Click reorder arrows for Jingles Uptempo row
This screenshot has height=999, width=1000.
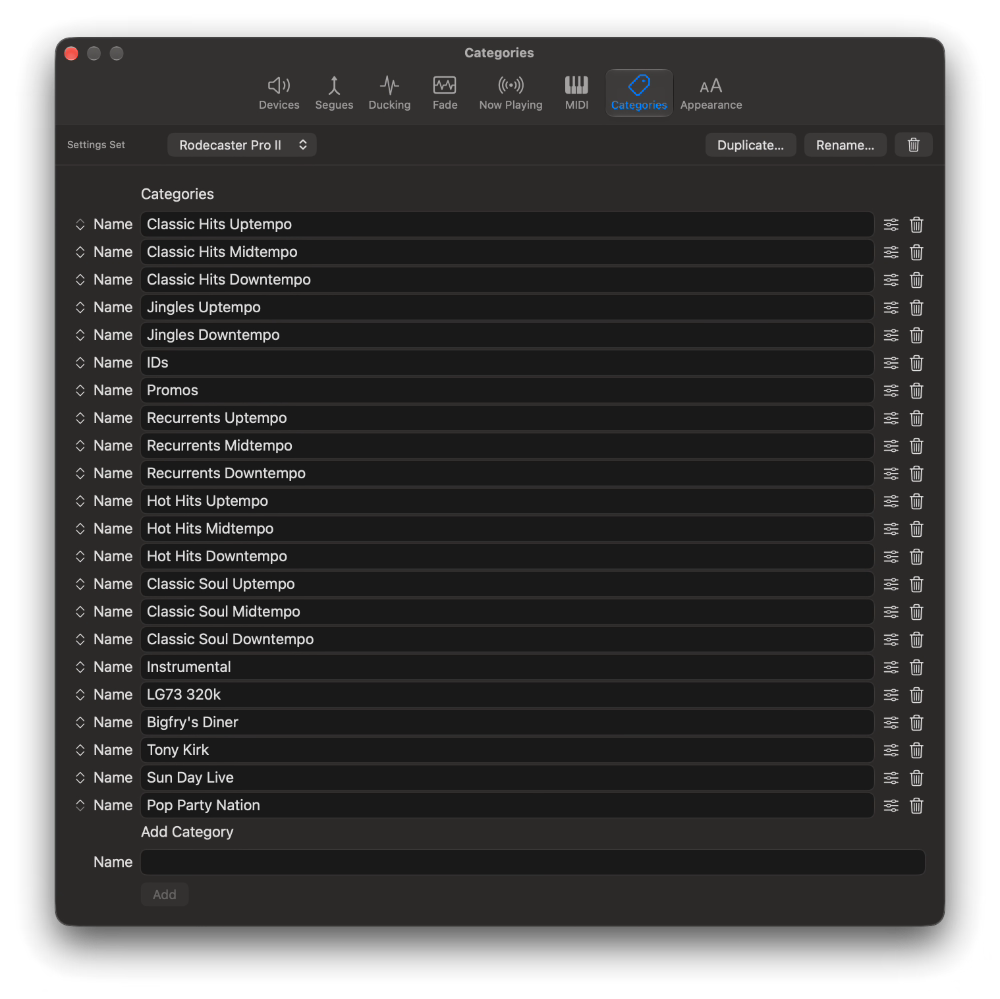[80, 307]
